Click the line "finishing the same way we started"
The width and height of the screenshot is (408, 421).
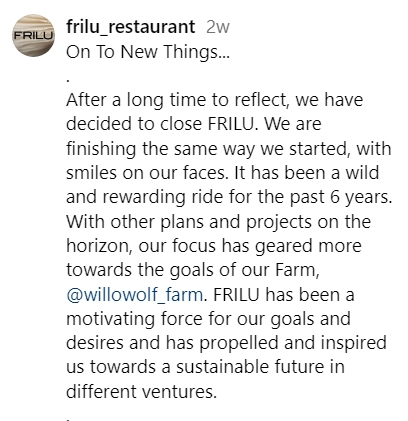(229, 149)
